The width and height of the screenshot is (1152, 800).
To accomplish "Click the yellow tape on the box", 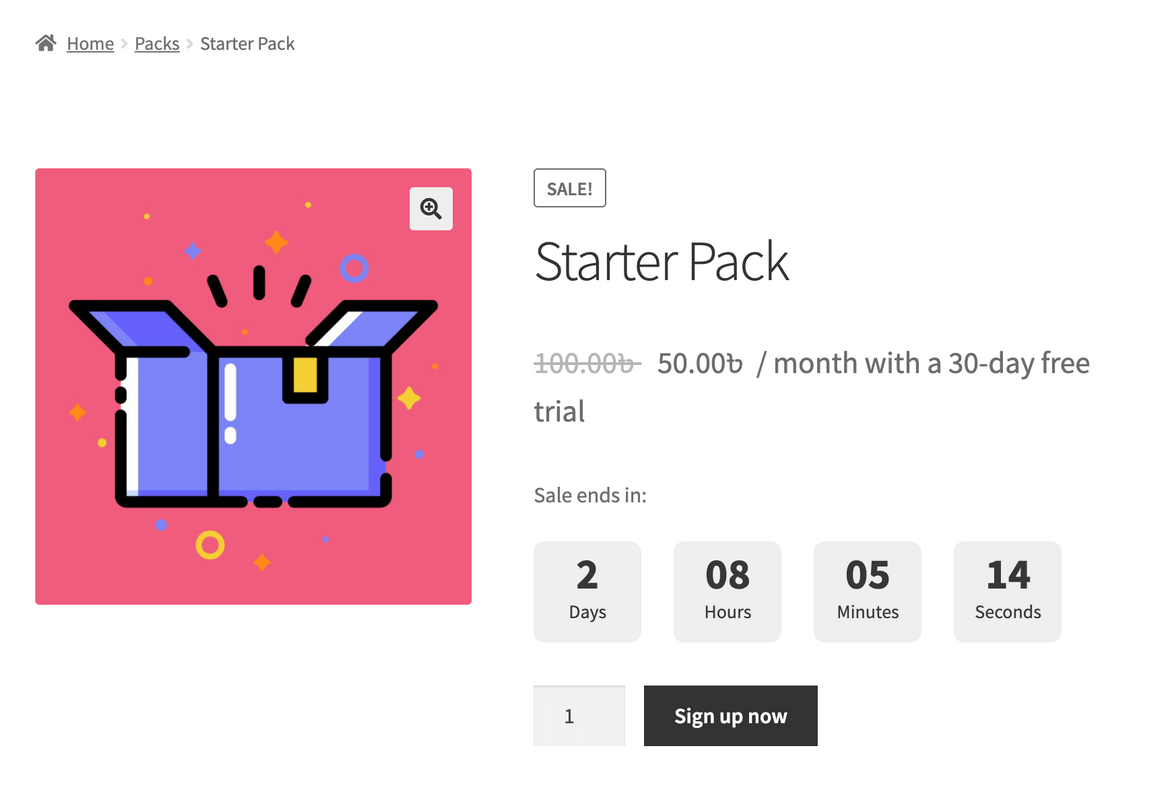I will coord(305,377).
